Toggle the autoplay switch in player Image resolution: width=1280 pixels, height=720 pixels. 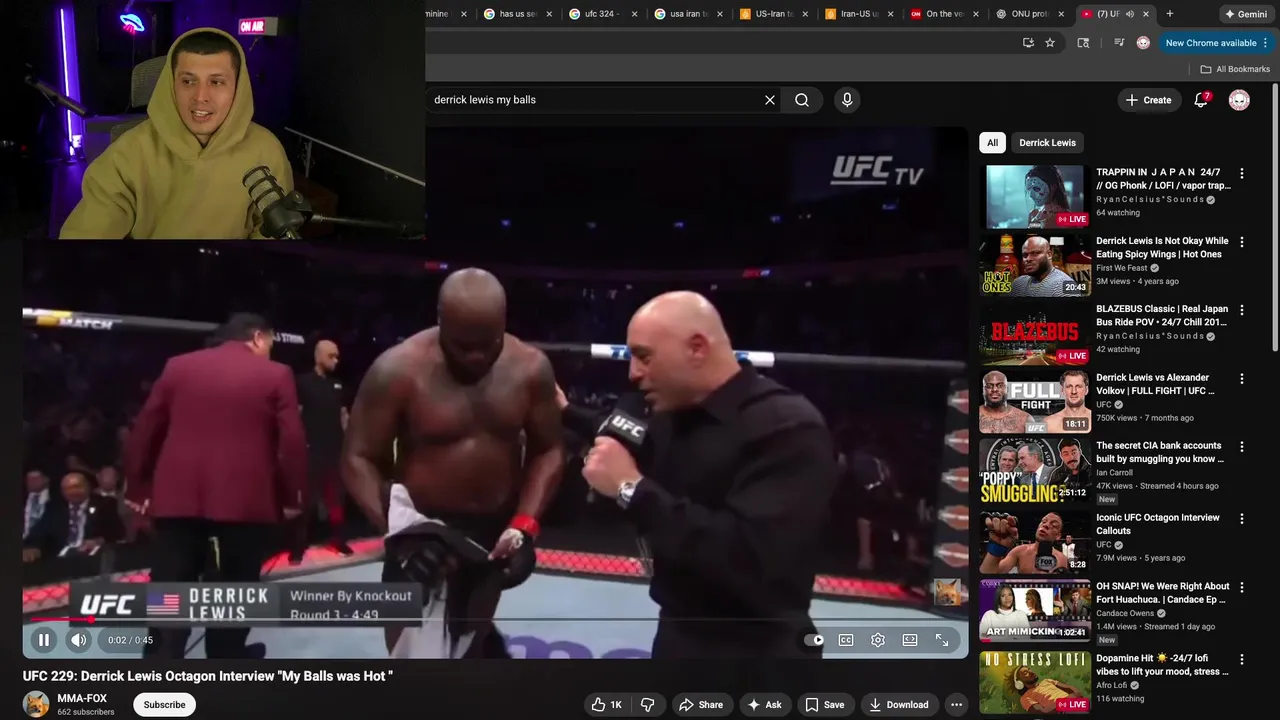tap(814, 640)
